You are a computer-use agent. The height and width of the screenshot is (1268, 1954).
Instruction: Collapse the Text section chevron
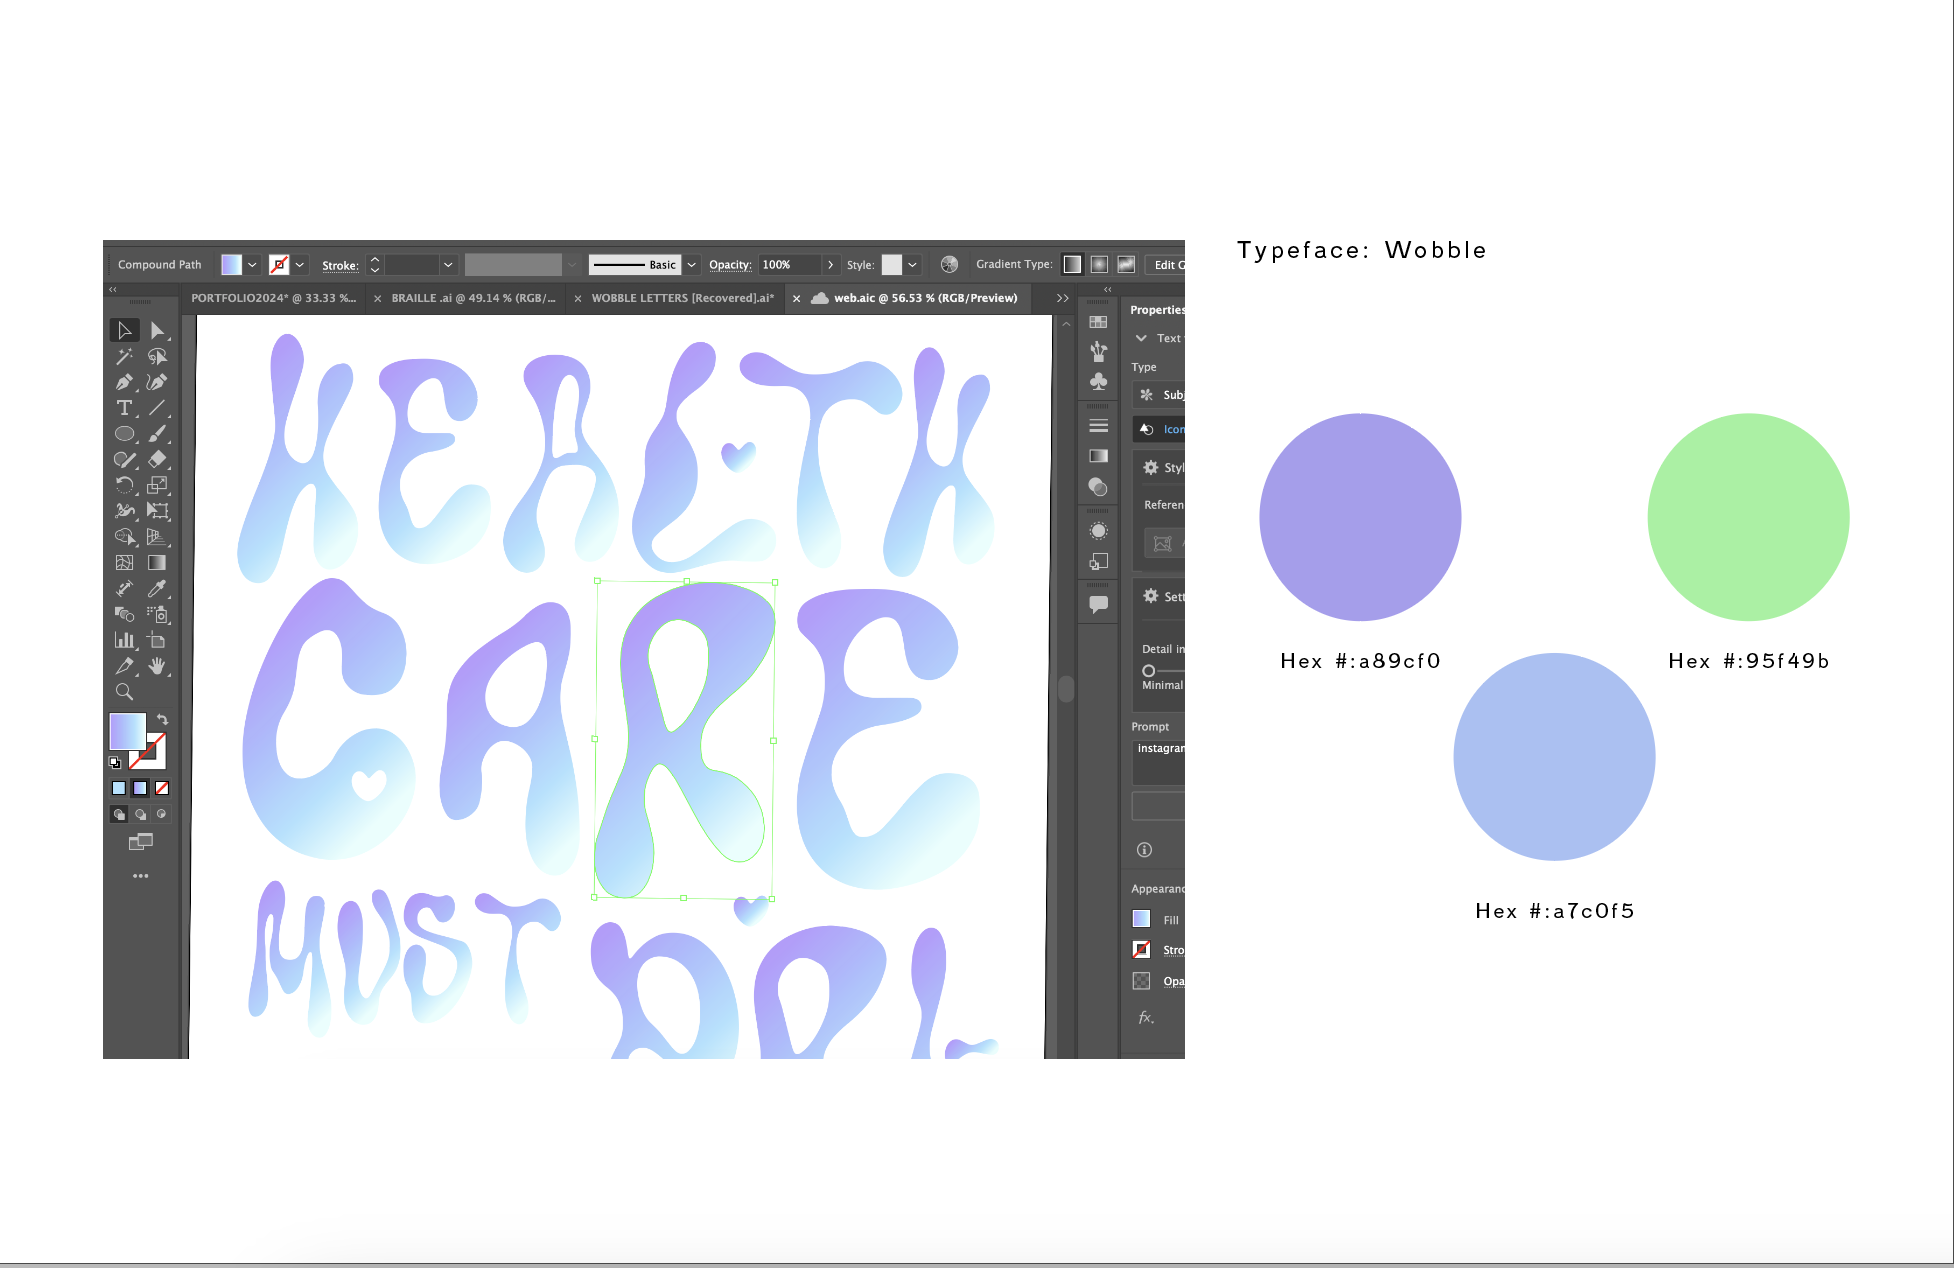click(x=1141, y=338)
